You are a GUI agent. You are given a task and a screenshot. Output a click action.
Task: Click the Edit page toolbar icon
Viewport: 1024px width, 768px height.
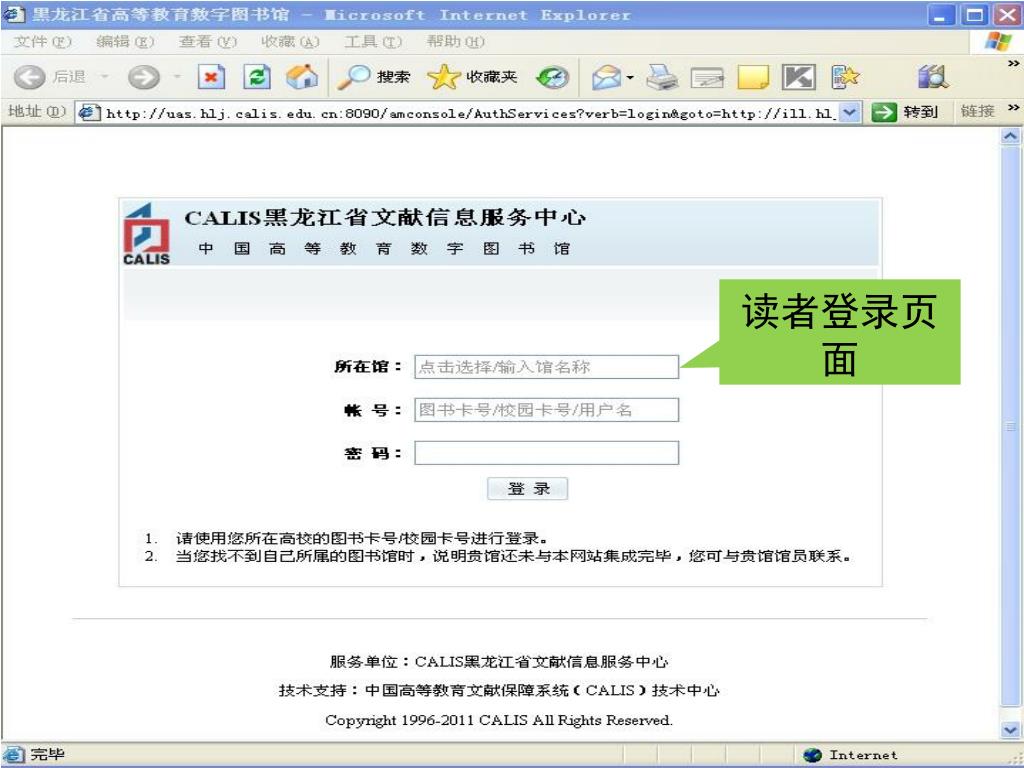[x=707, y=78]
